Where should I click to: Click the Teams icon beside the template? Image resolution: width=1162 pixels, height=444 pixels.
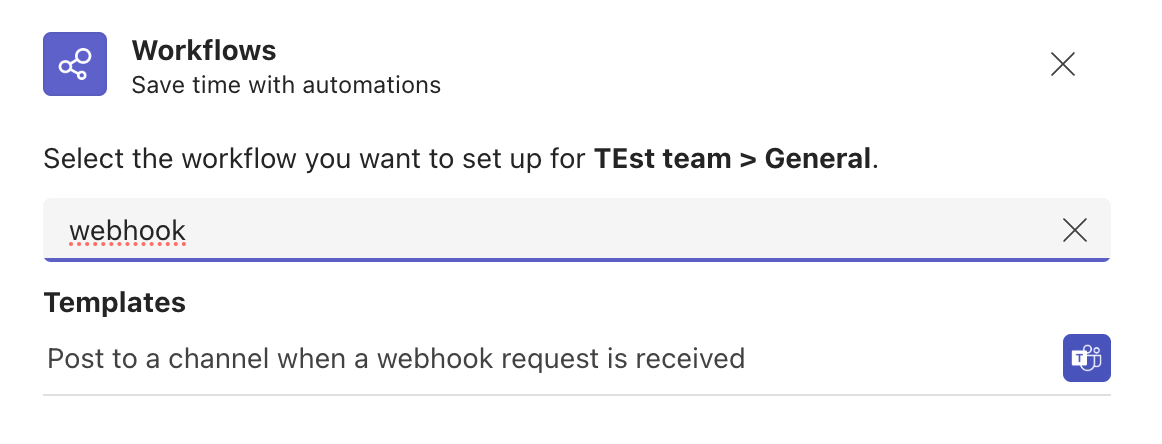click(x=1086, y=358)
